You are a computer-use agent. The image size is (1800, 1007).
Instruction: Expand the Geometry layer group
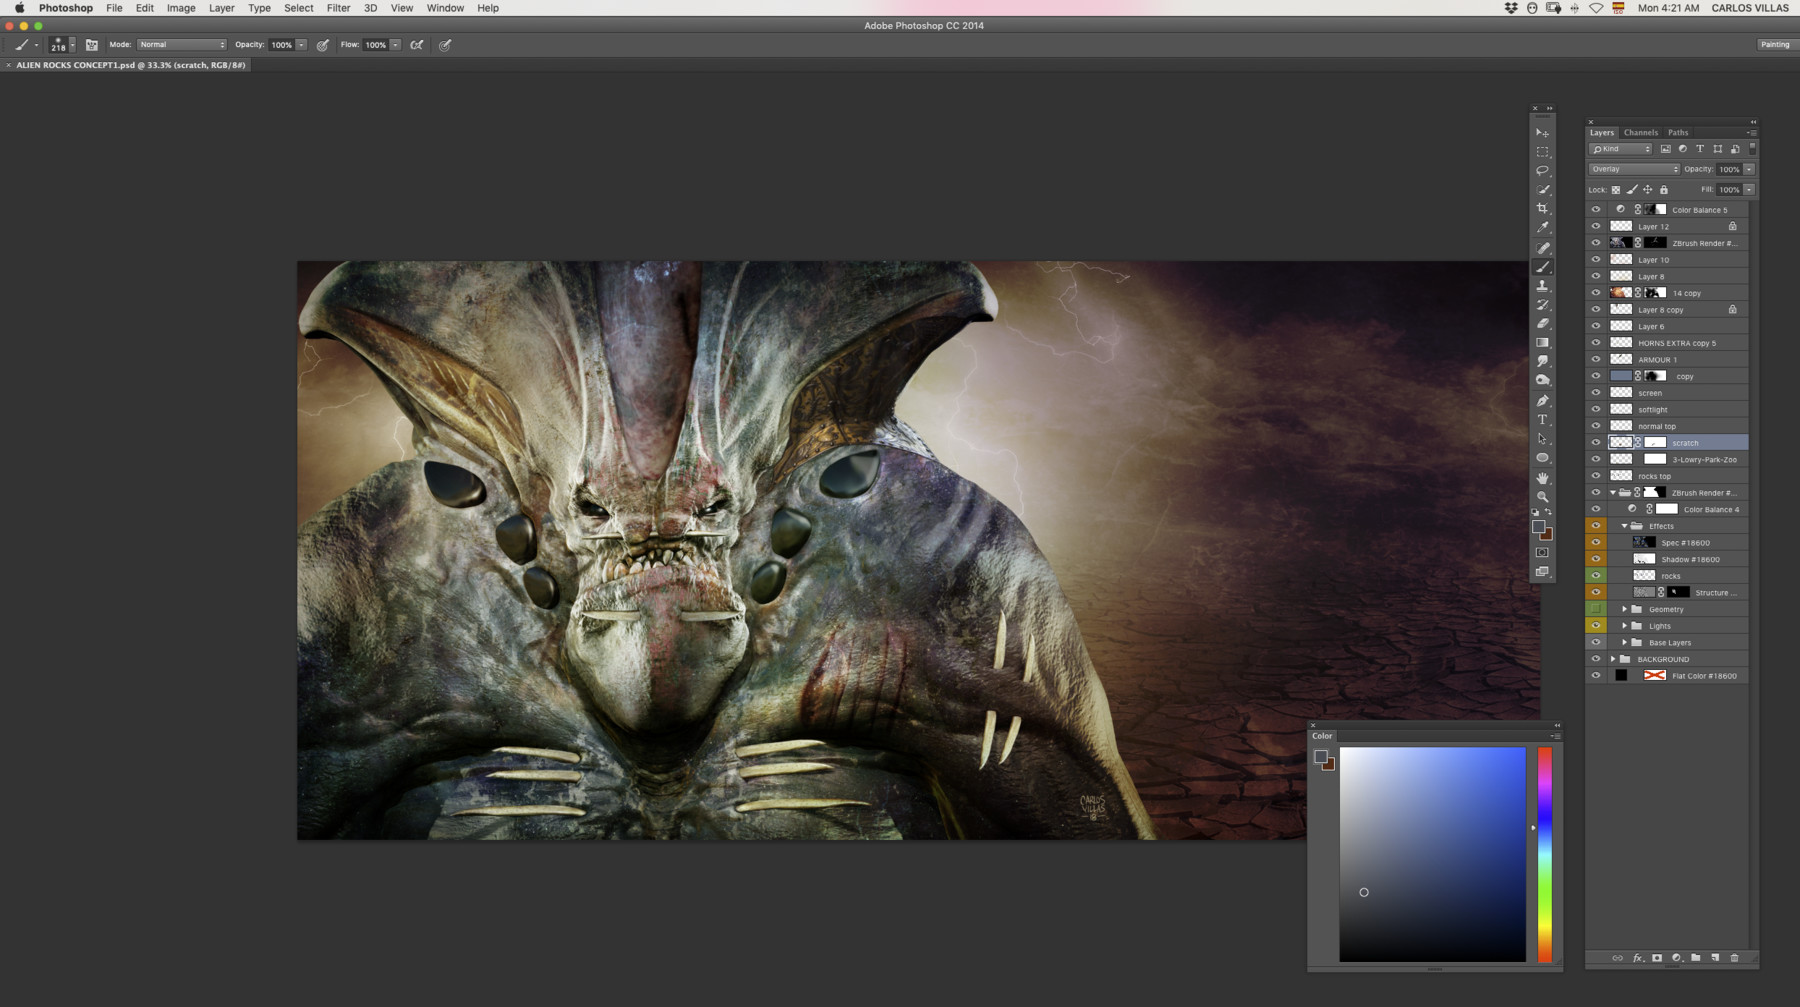tap(1624, 609)
